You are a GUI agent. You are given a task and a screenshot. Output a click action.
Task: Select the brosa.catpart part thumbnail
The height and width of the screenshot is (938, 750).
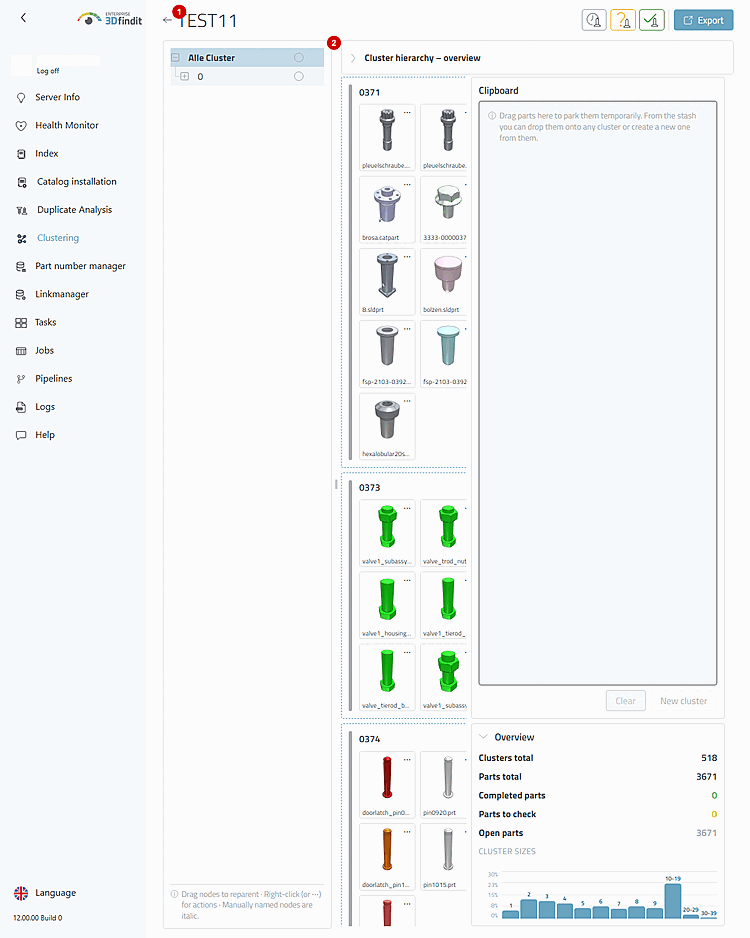pyautogui.click(x=387, y=209)
